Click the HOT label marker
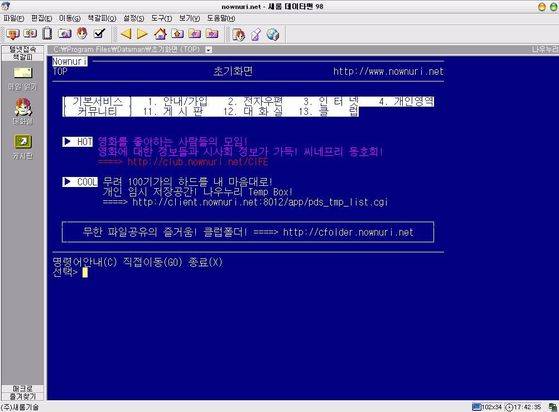 pyautogui.click(x=78, y=142)
